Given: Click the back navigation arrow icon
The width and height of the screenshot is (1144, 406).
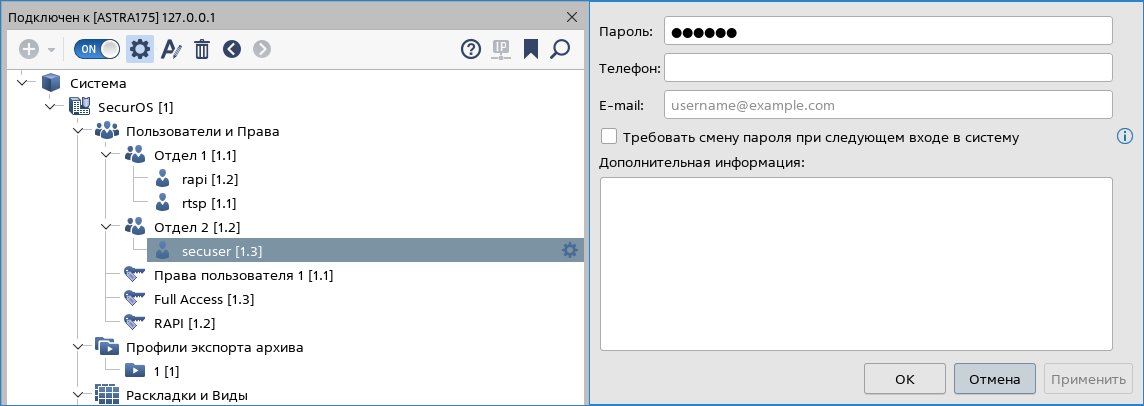Looking at the screenshot, I should click(x=232, y=49).
